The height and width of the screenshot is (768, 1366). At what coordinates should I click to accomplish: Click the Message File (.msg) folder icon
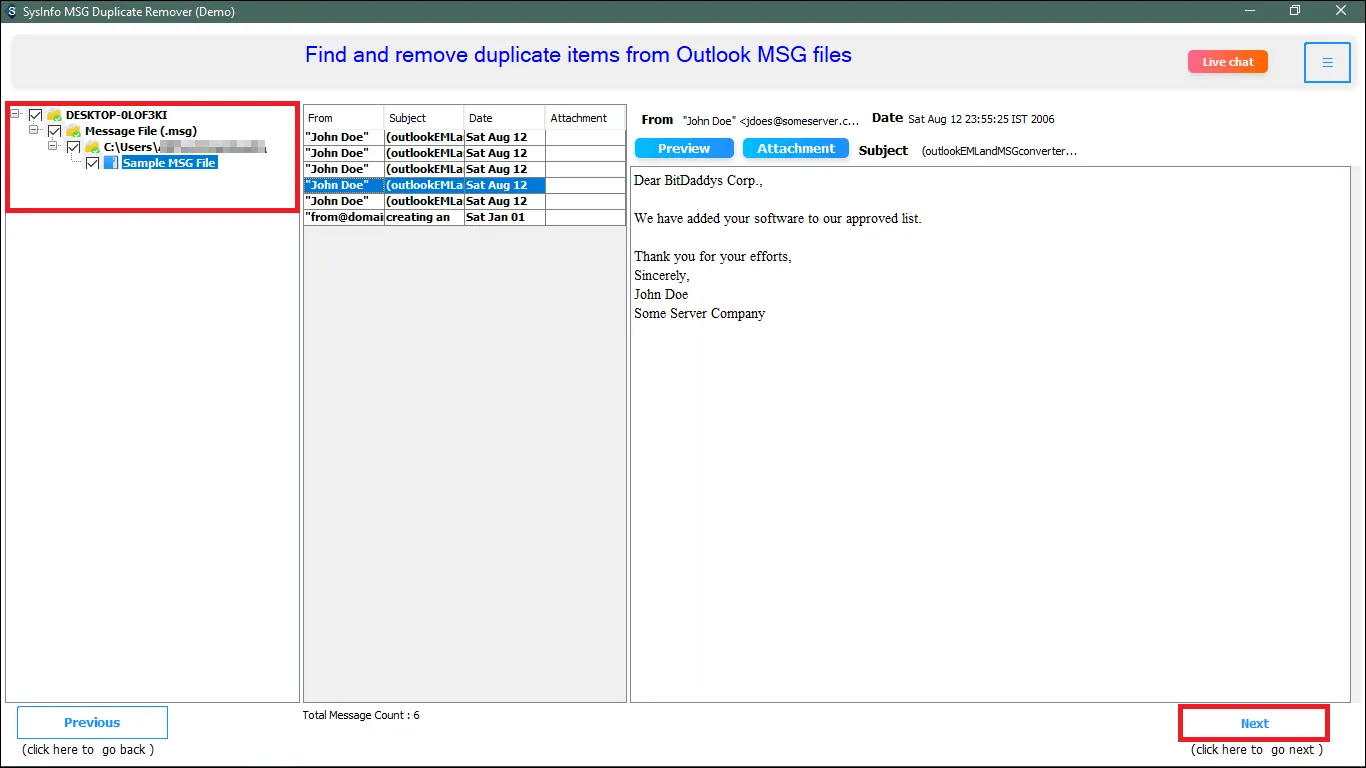(73, 131)
